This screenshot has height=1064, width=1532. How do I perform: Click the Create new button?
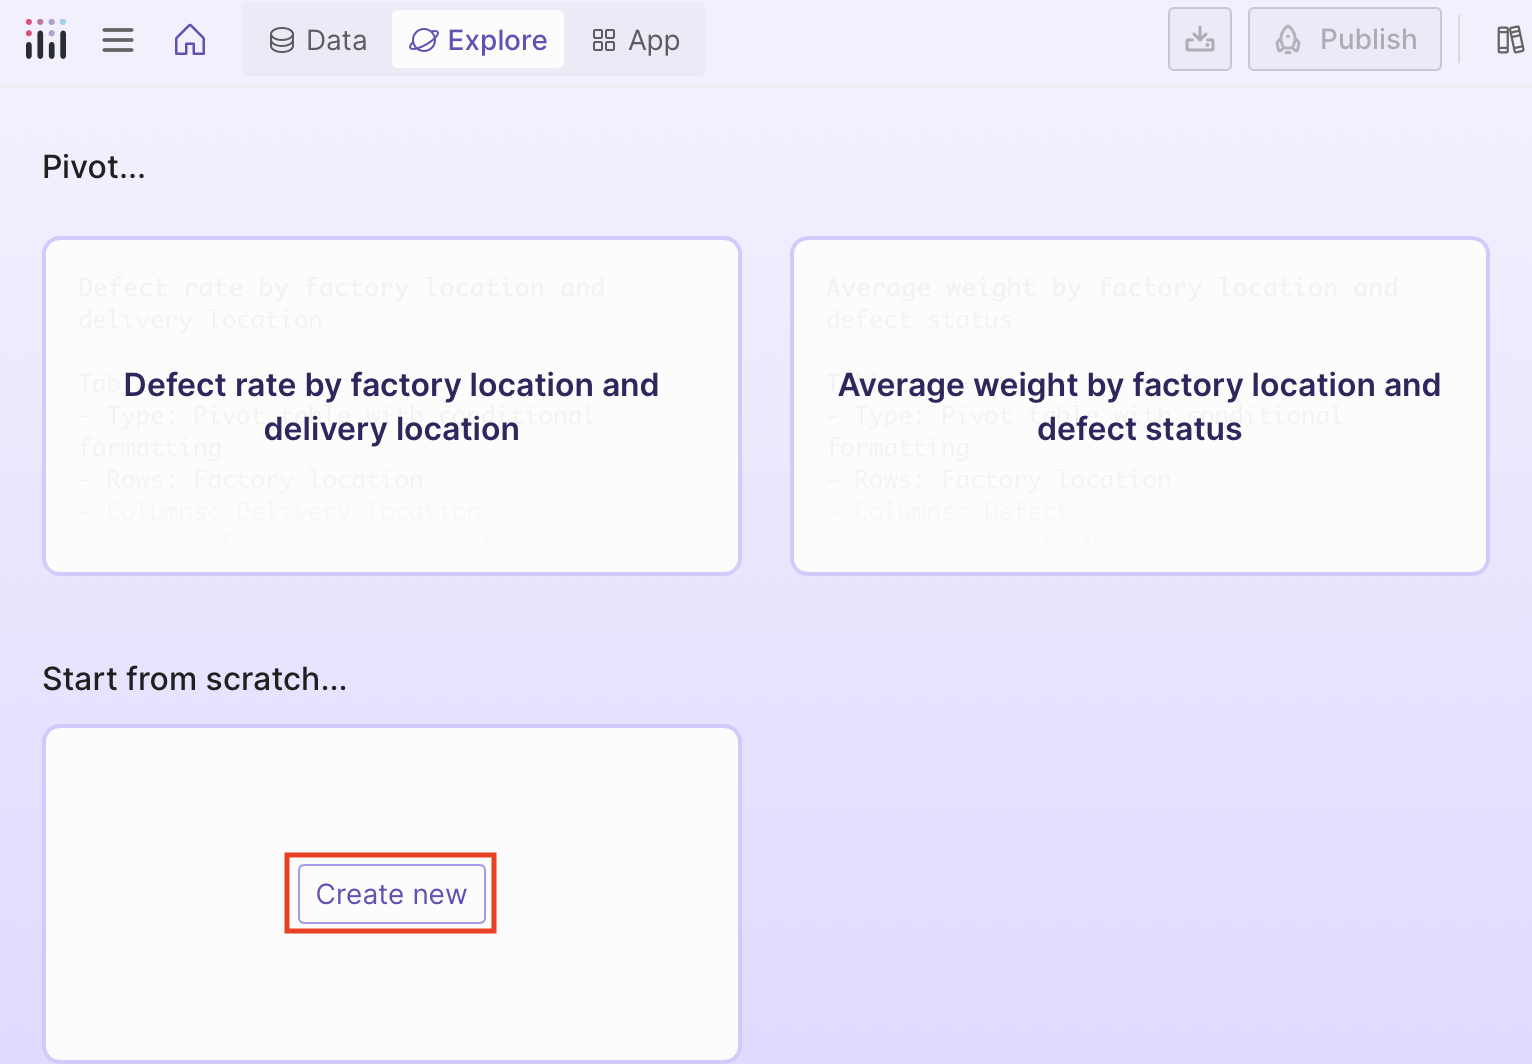tap(391, 894)
